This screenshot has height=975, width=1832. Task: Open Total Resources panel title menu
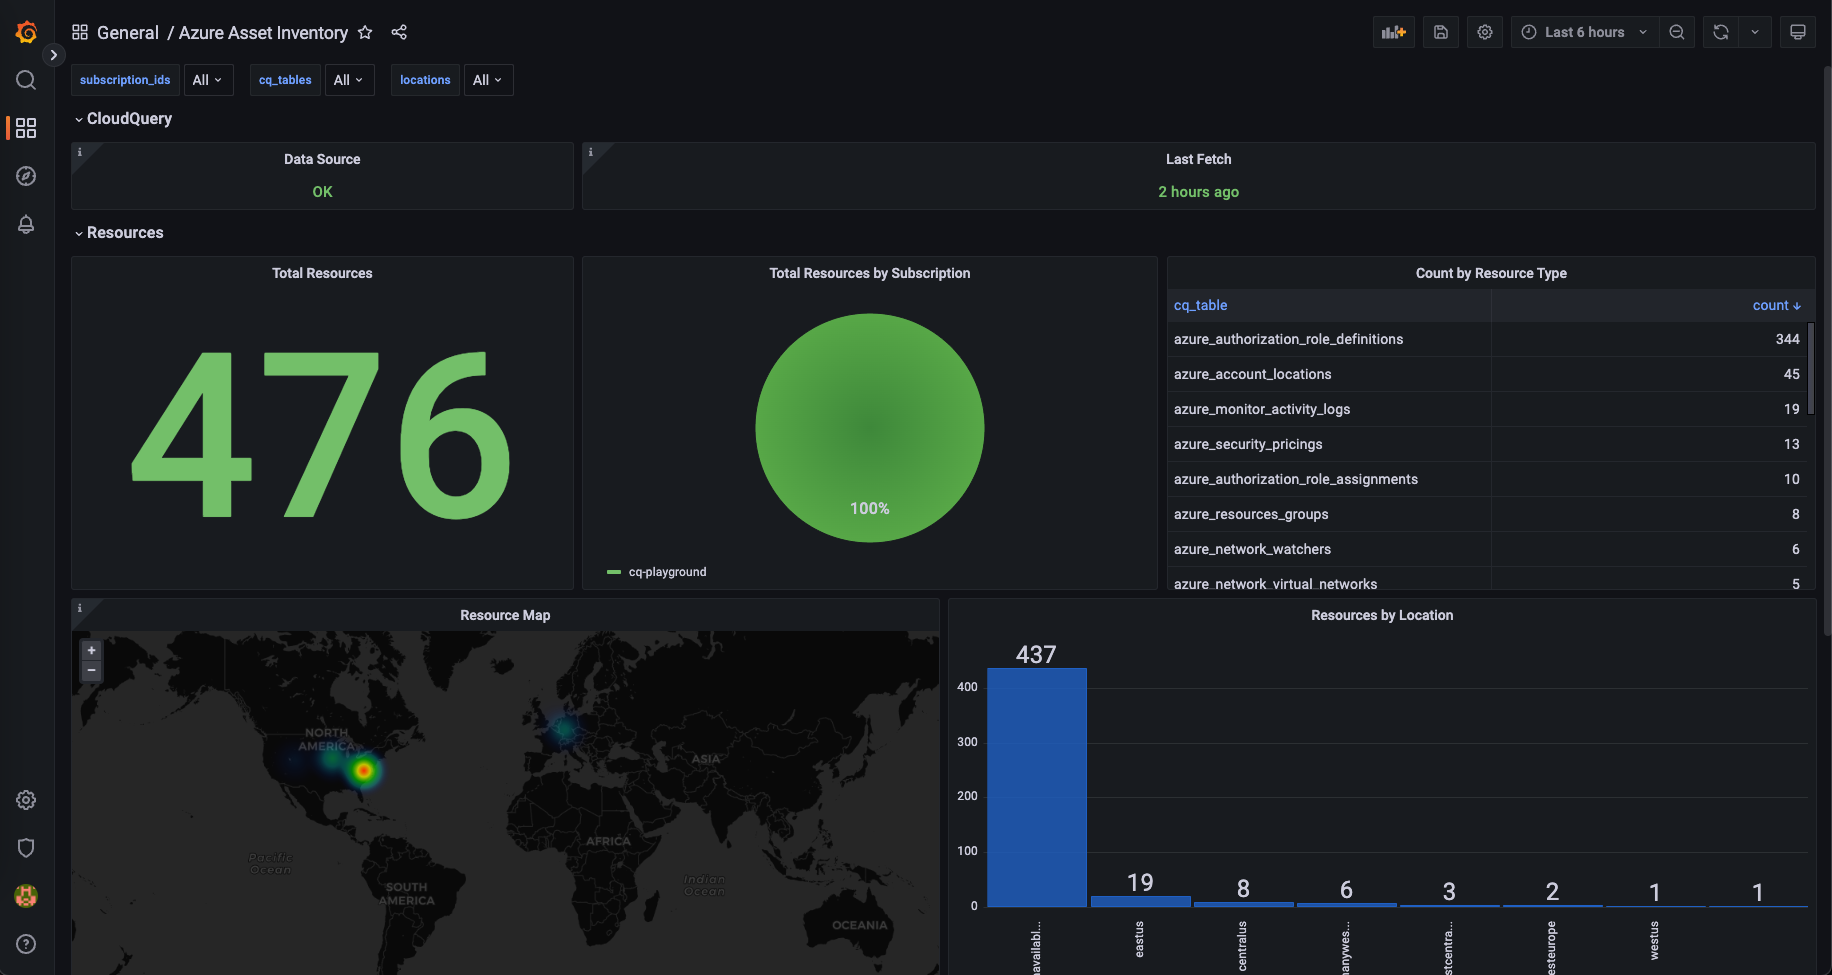click(322, 273)
